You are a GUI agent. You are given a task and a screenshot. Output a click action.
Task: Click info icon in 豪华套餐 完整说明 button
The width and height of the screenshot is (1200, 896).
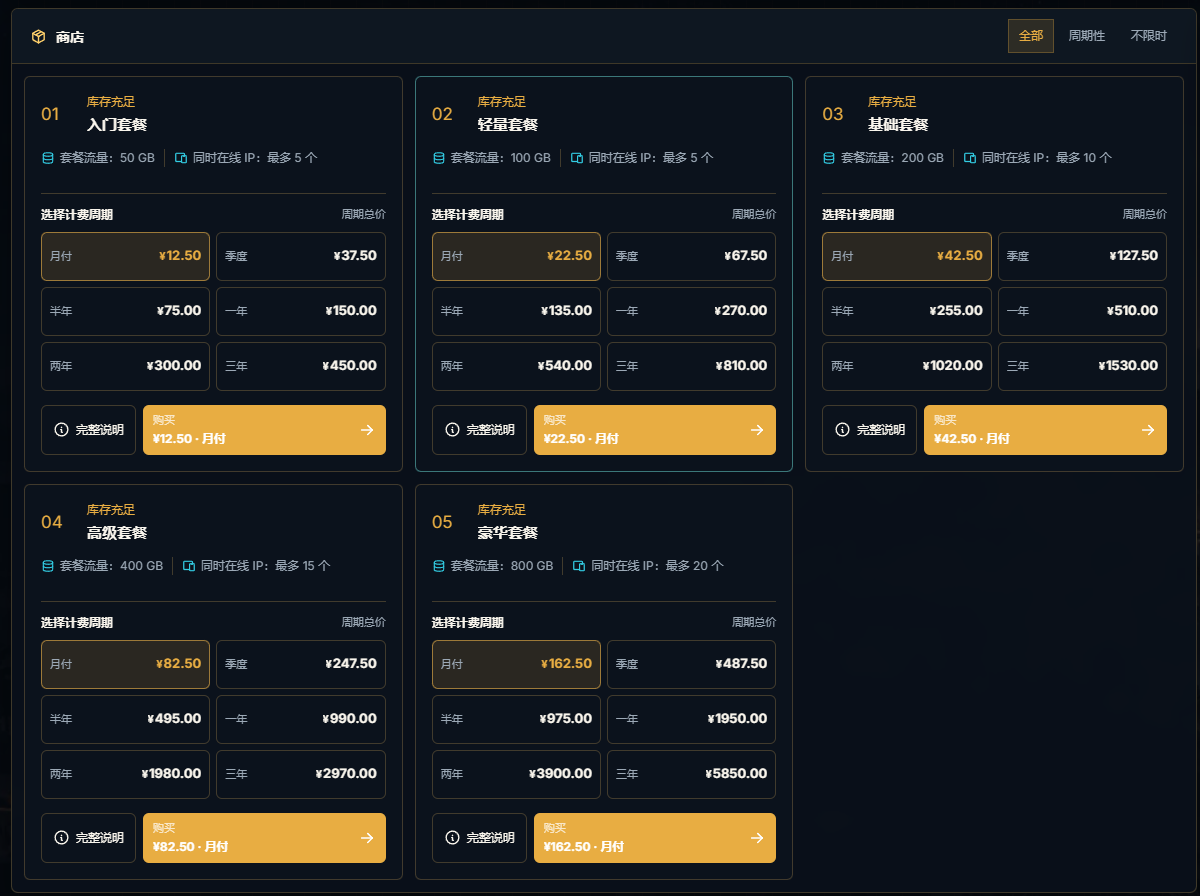(452, 838)
